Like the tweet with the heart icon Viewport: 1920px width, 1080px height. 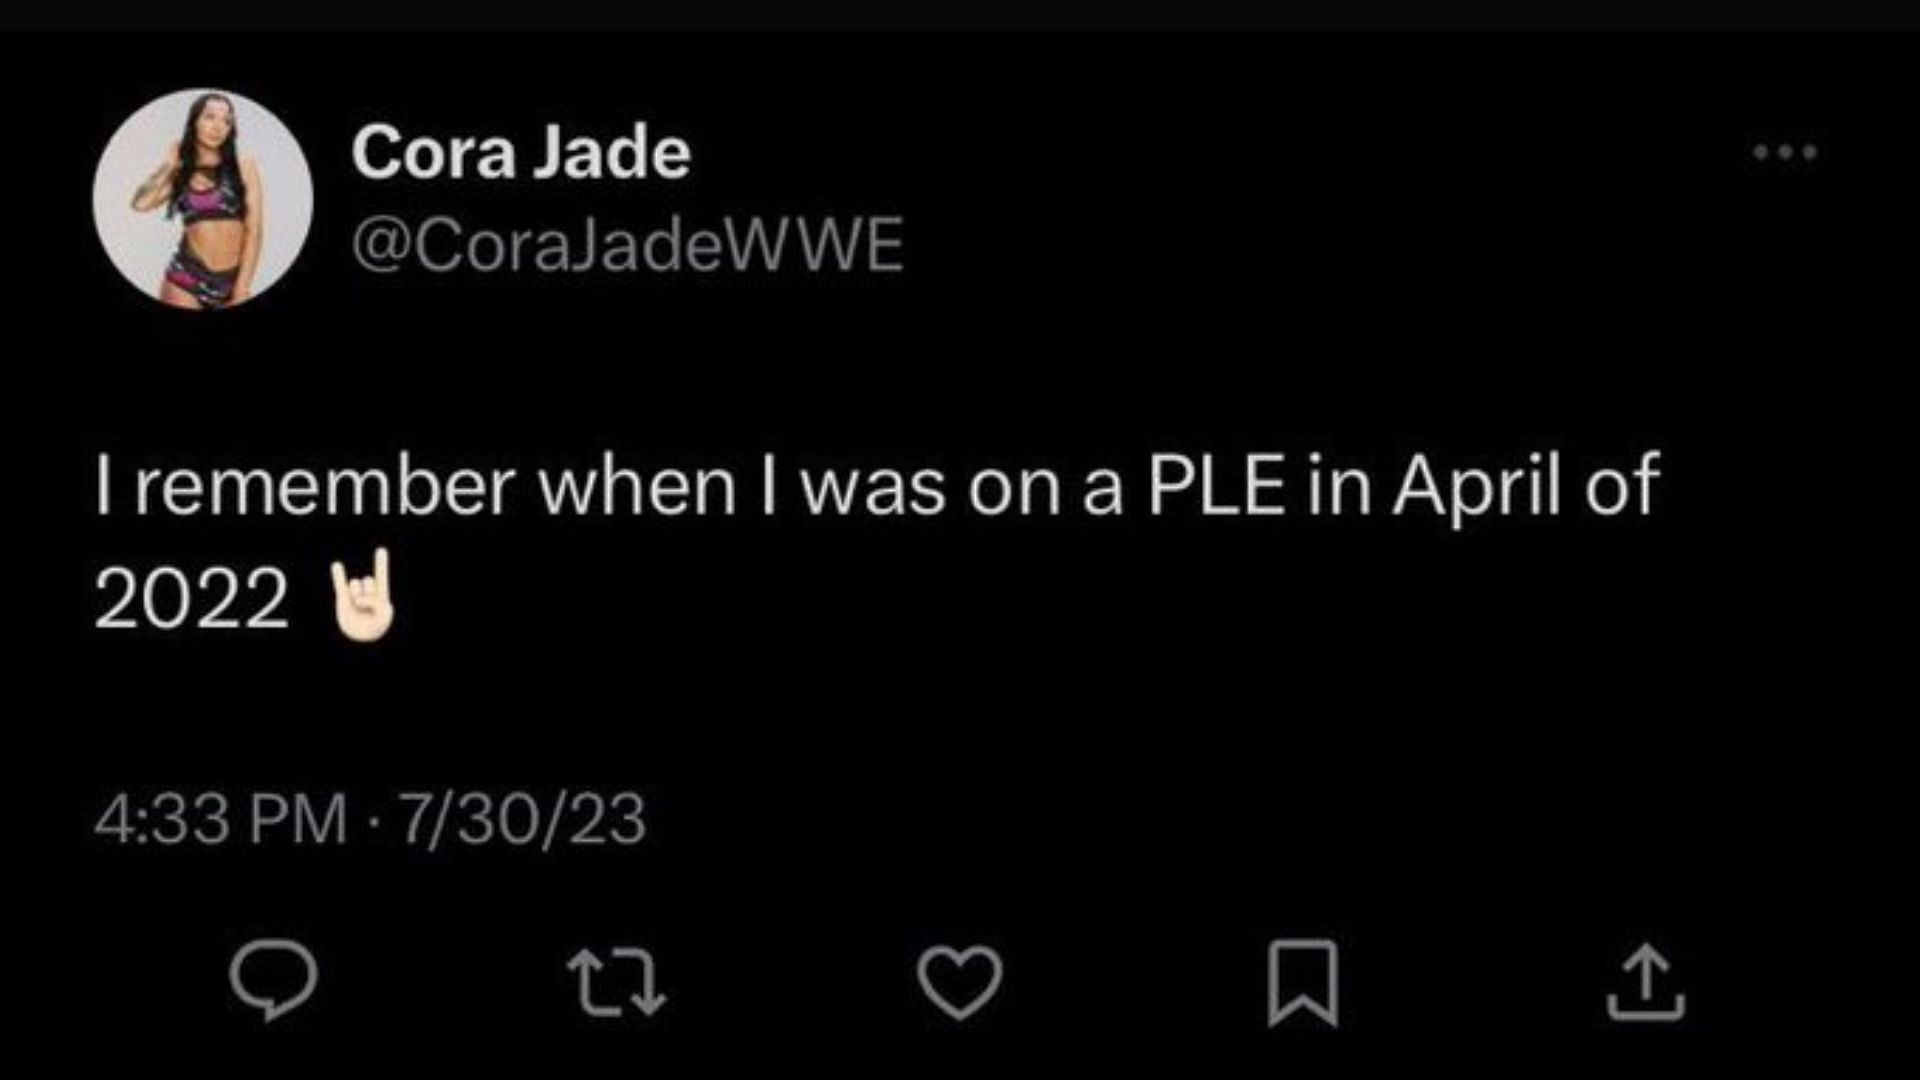[x=960, y=982]
